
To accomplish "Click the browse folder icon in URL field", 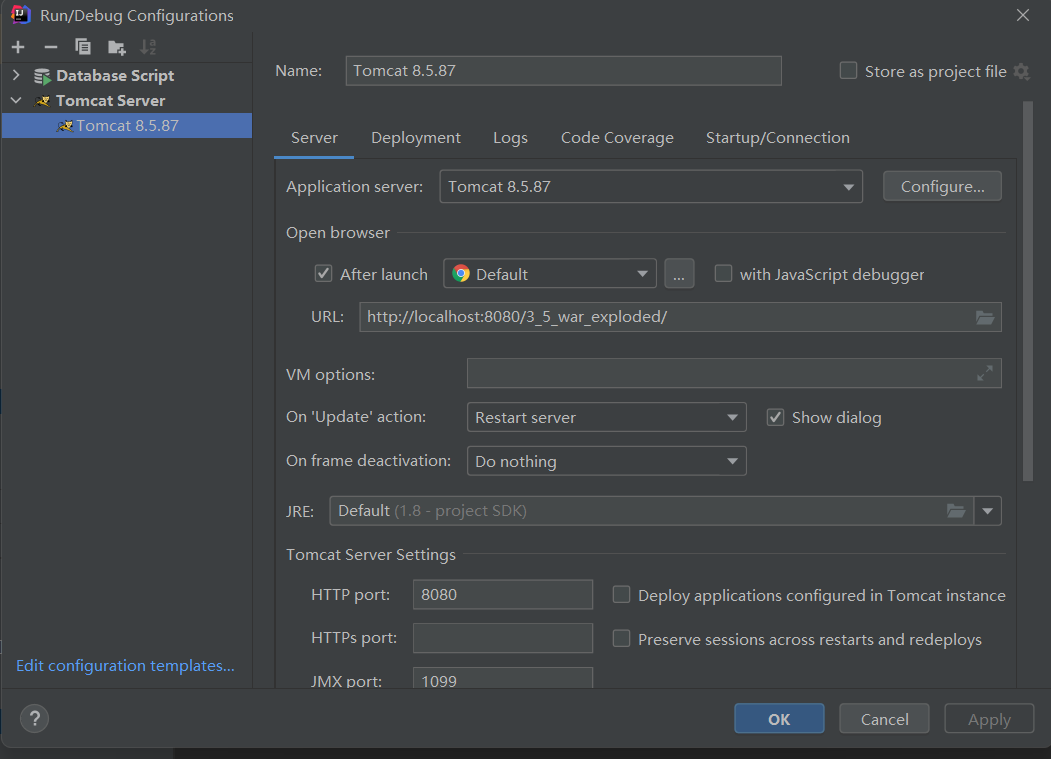I will [x=985, y=318].
